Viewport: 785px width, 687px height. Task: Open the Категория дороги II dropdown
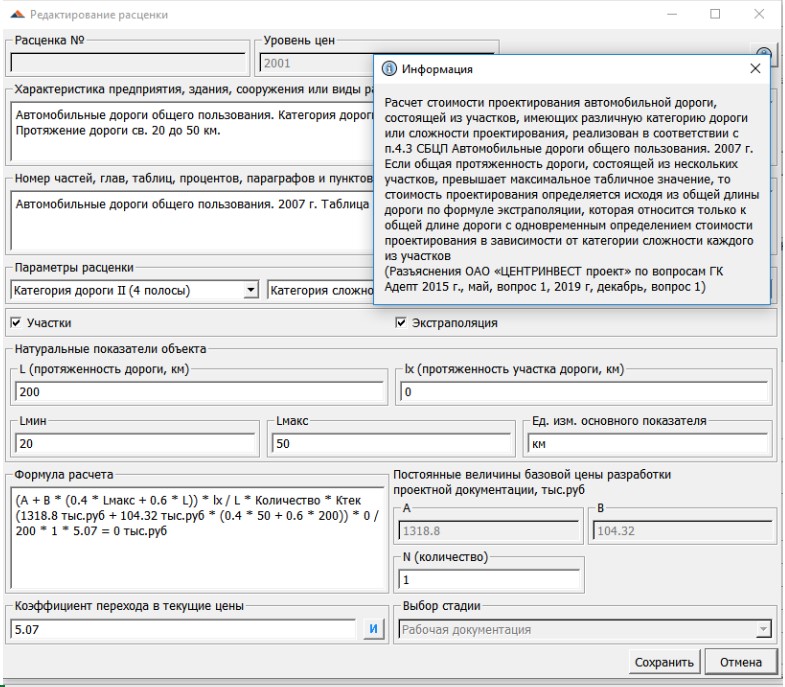[250, 290]
